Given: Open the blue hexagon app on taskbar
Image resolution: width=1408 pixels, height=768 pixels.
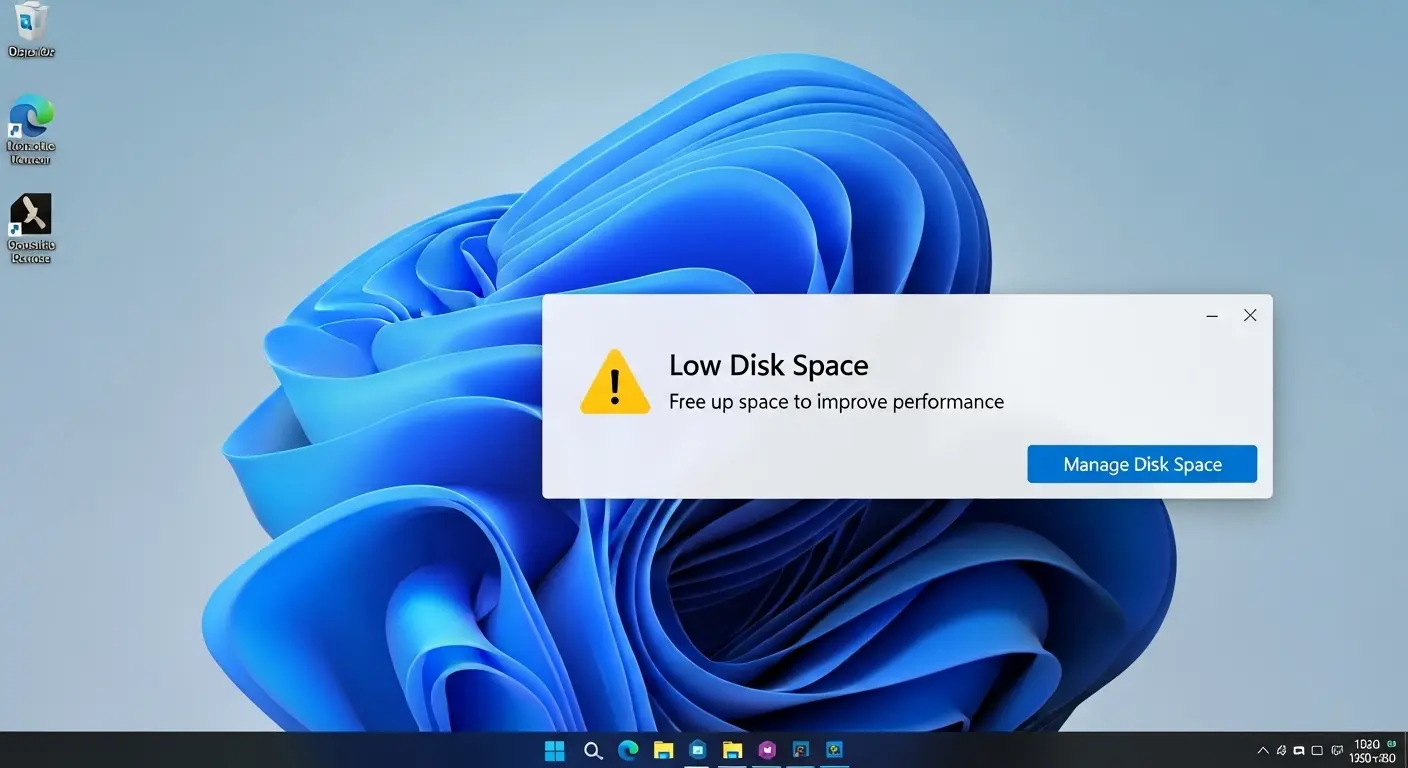Looking at the screenshot, I should 698,750.
